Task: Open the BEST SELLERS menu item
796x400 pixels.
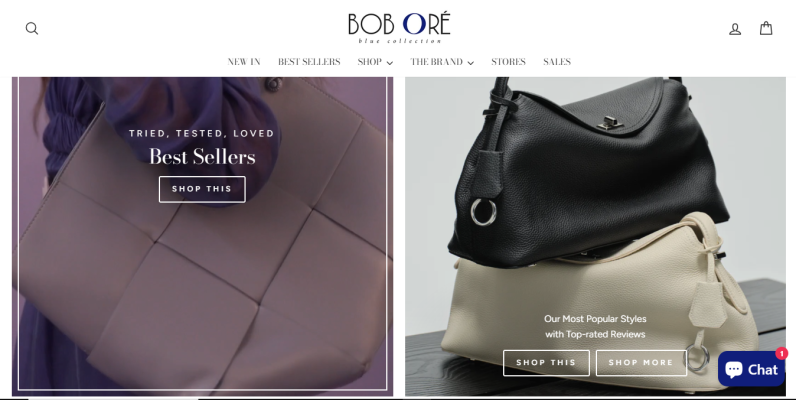Action: (x=309, y=62)
